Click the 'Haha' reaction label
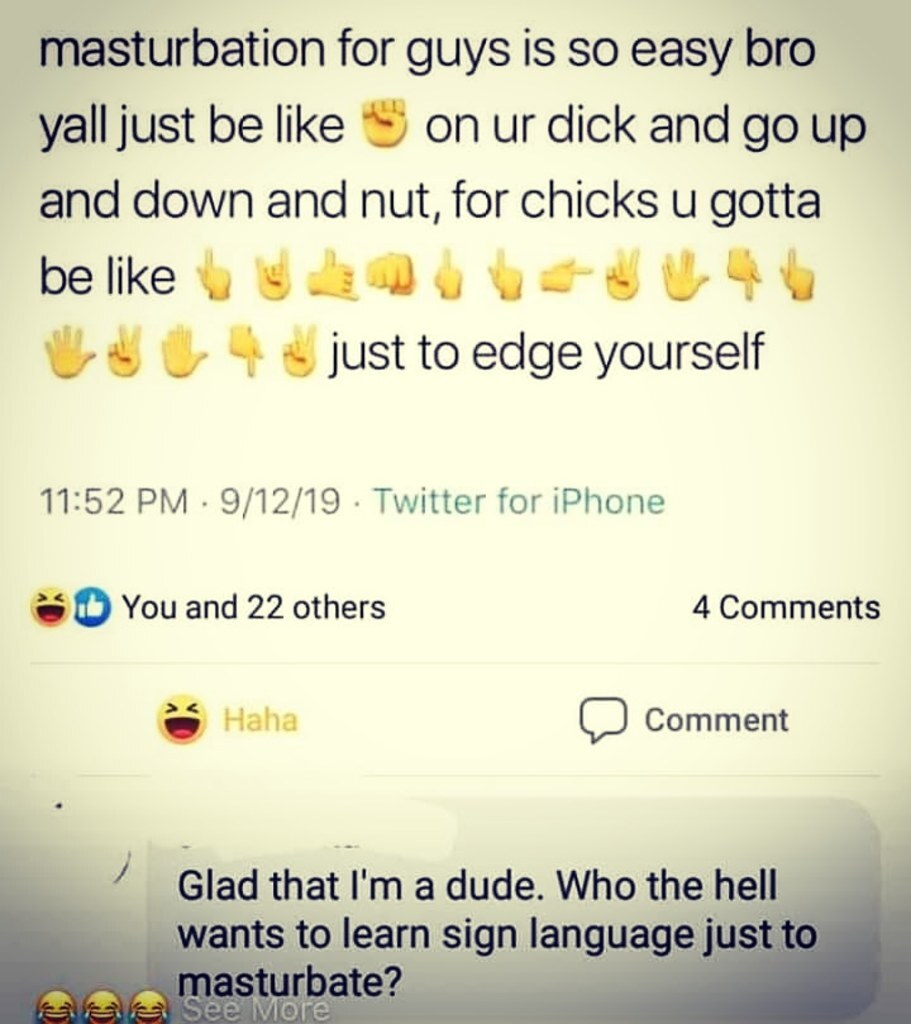 tap(261, 720)
